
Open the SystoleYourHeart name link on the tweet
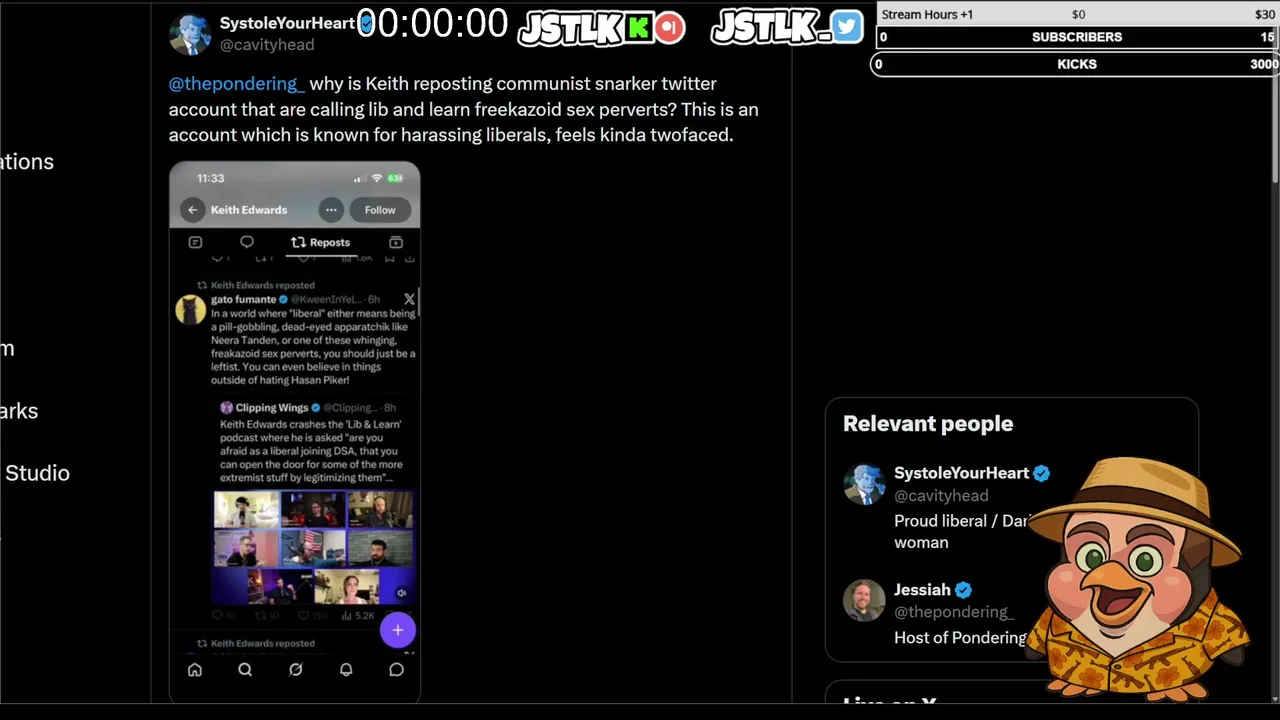pos(288,23)
